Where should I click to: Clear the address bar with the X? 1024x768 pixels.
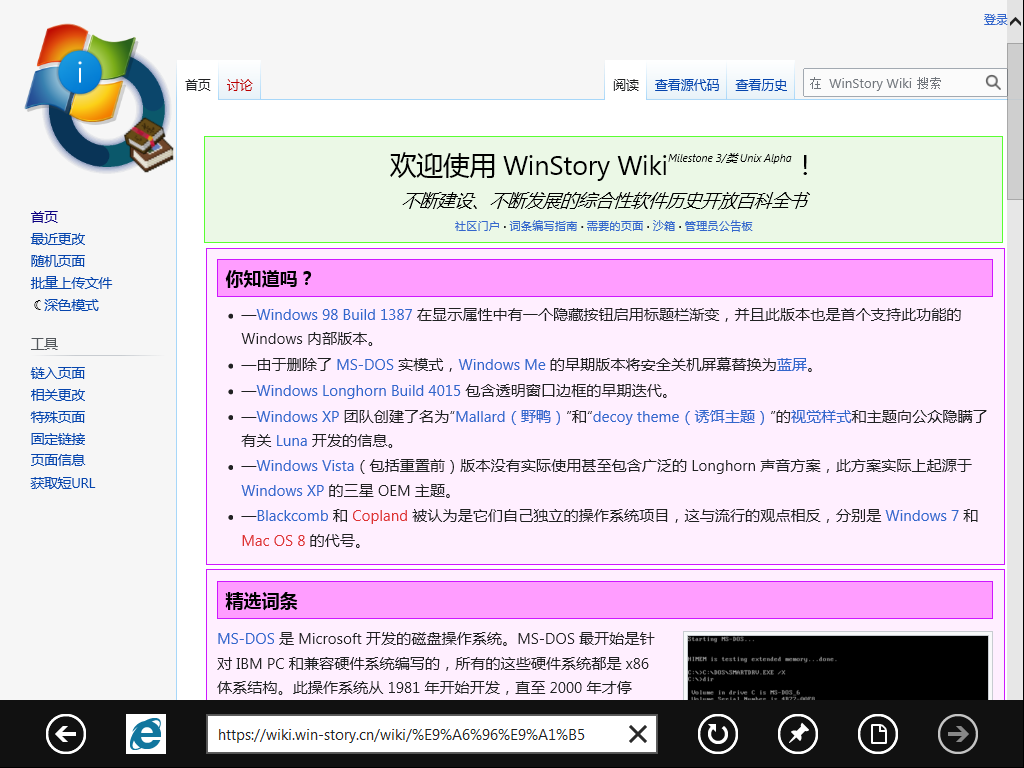point(637,734)
